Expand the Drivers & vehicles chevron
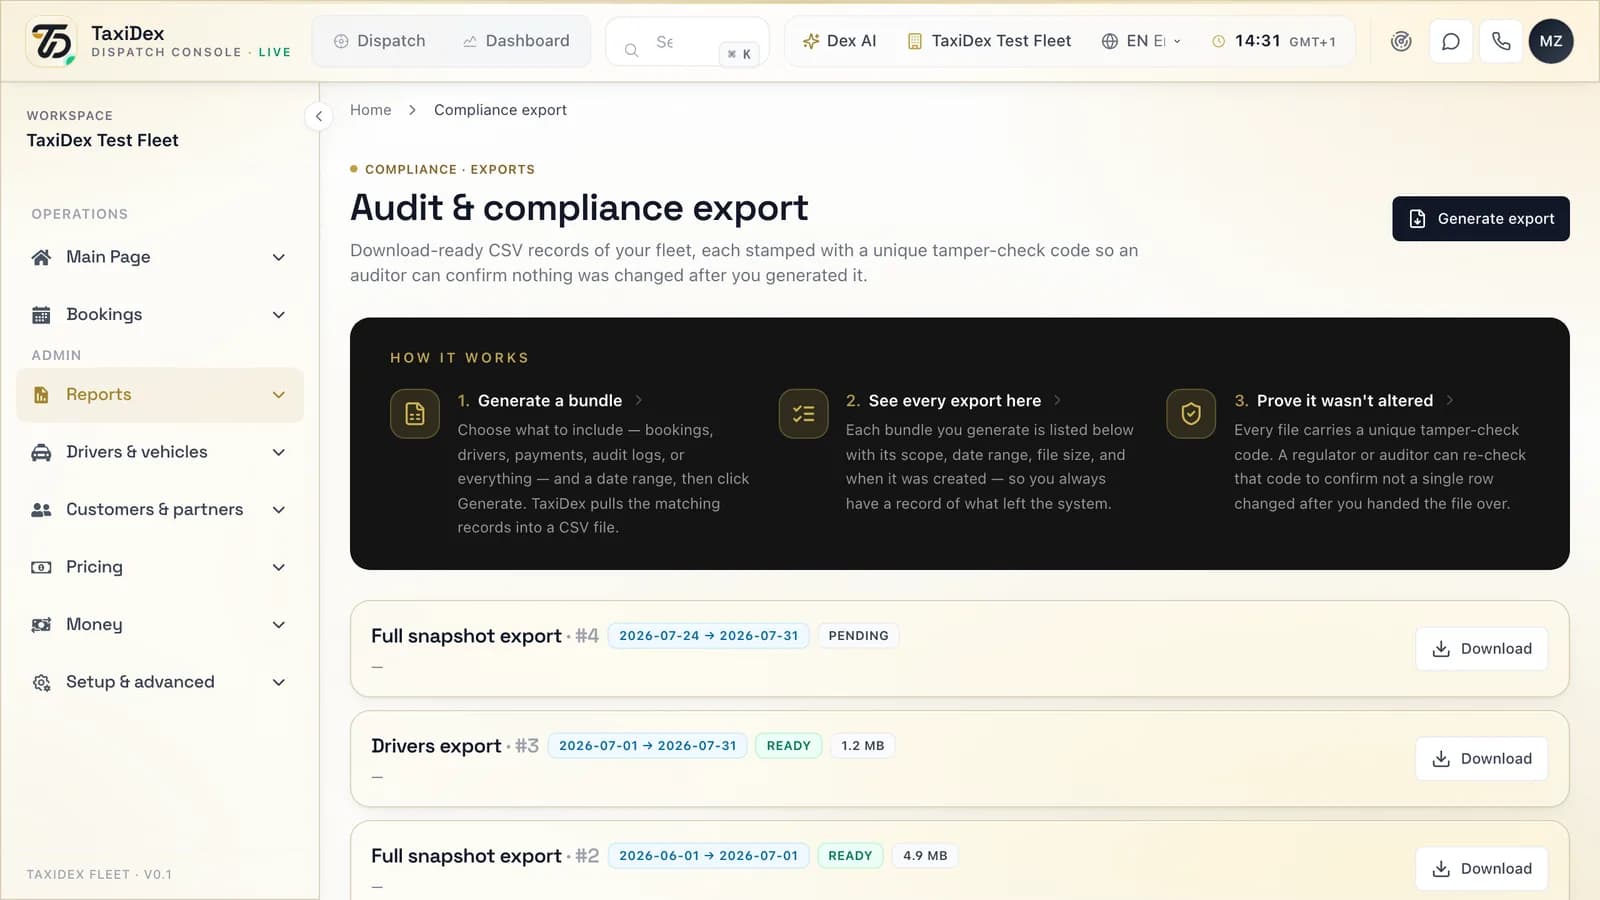 [279, 452]
